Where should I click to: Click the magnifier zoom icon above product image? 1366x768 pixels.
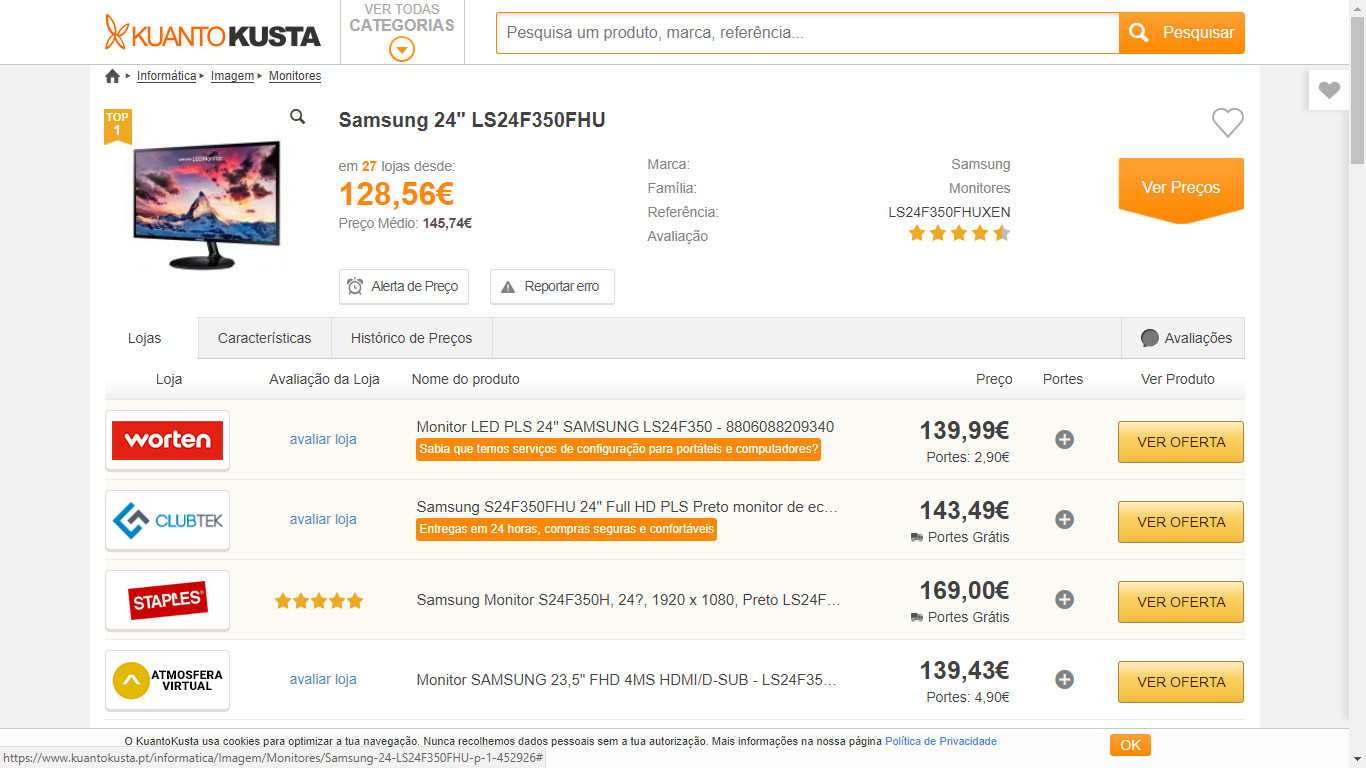pyautogui.click(x=297, y=117)
